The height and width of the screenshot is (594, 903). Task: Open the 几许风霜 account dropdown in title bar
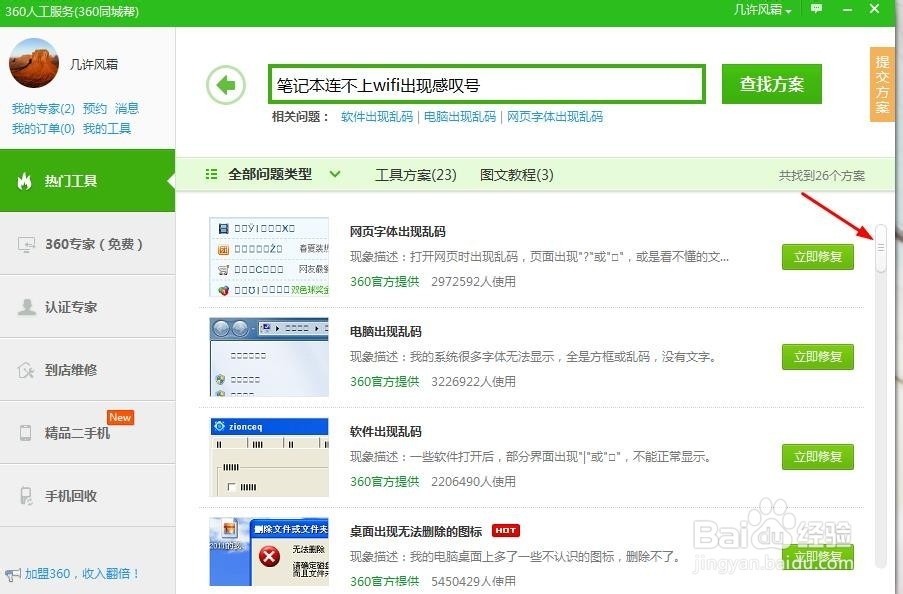click(x=762, y=10)
